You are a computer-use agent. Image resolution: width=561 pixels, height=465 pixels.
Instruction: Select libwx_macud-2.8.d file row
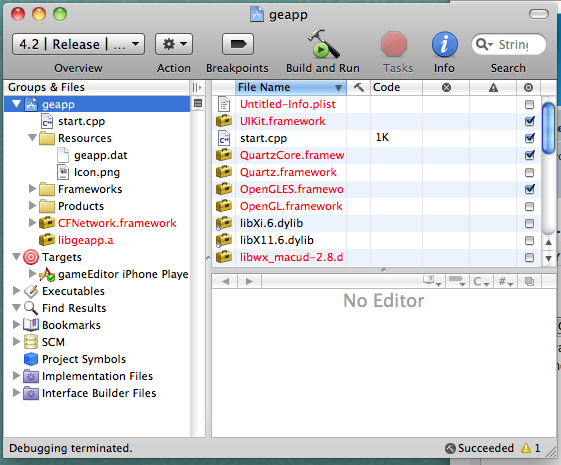376,257
